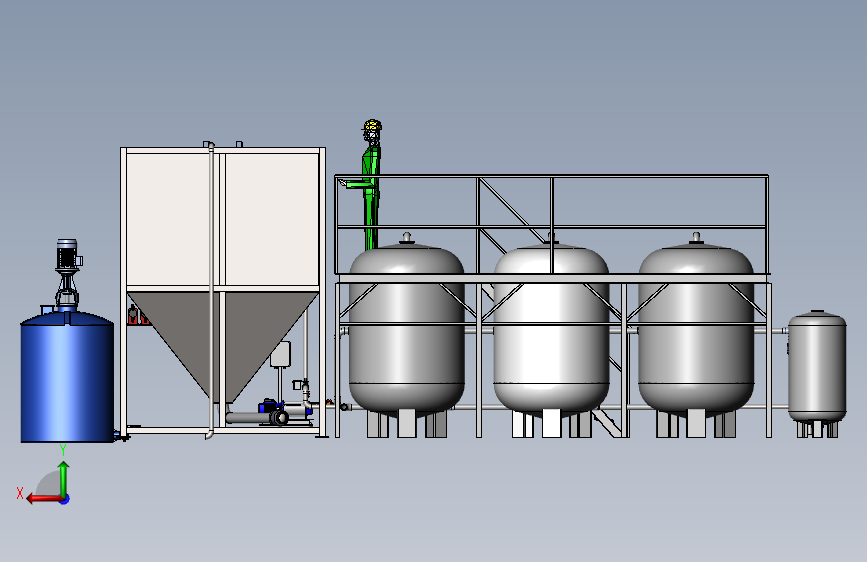This screenshot has width=867, height=562.
Task: Select the gray conical hopper bottom
Action: click(x=223, y=346)
